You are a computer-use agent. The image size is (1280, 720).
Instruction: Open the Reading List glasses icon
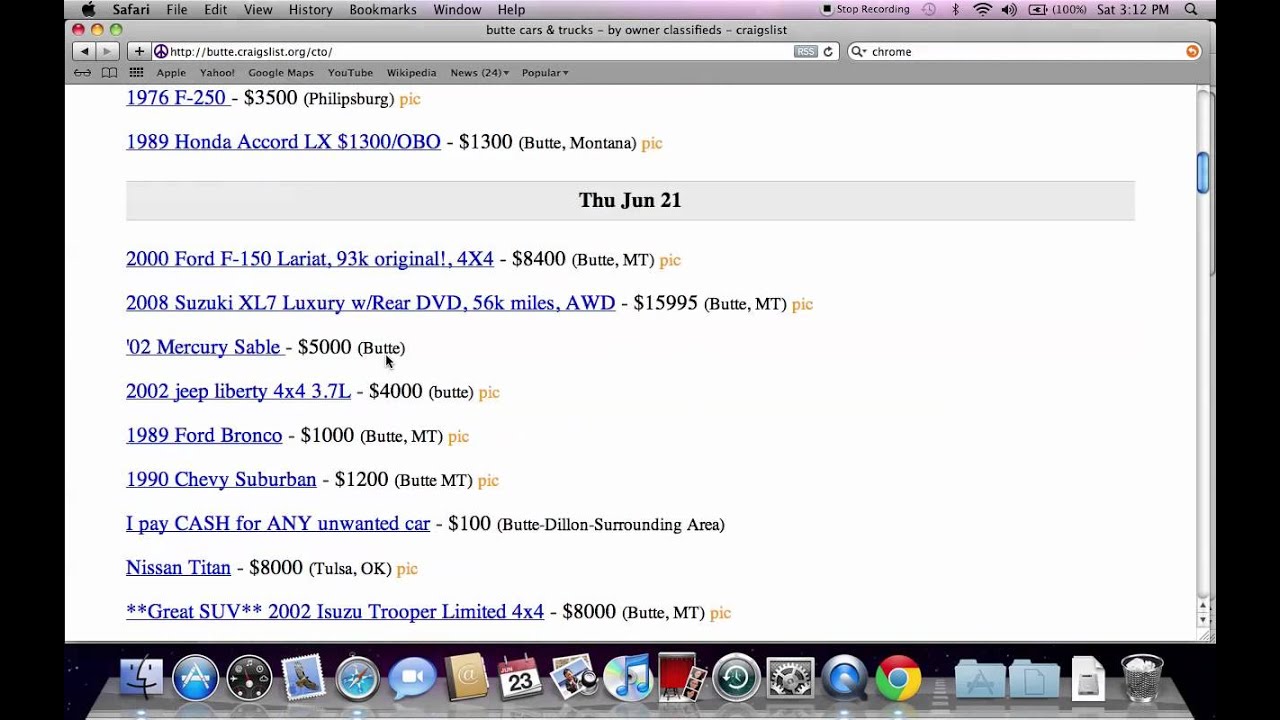[84, 72]
